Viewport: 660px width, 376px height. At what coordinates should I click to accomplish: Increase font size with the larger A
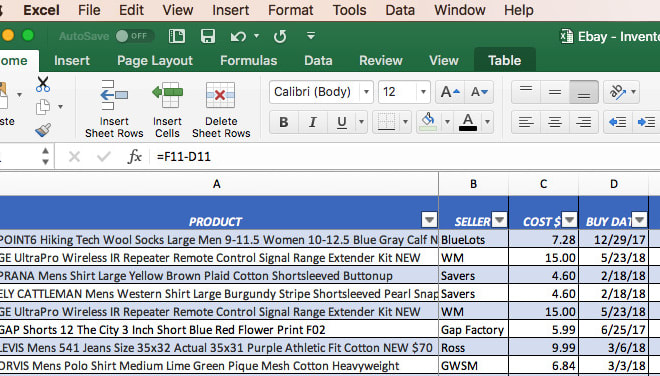pos(450,92)
